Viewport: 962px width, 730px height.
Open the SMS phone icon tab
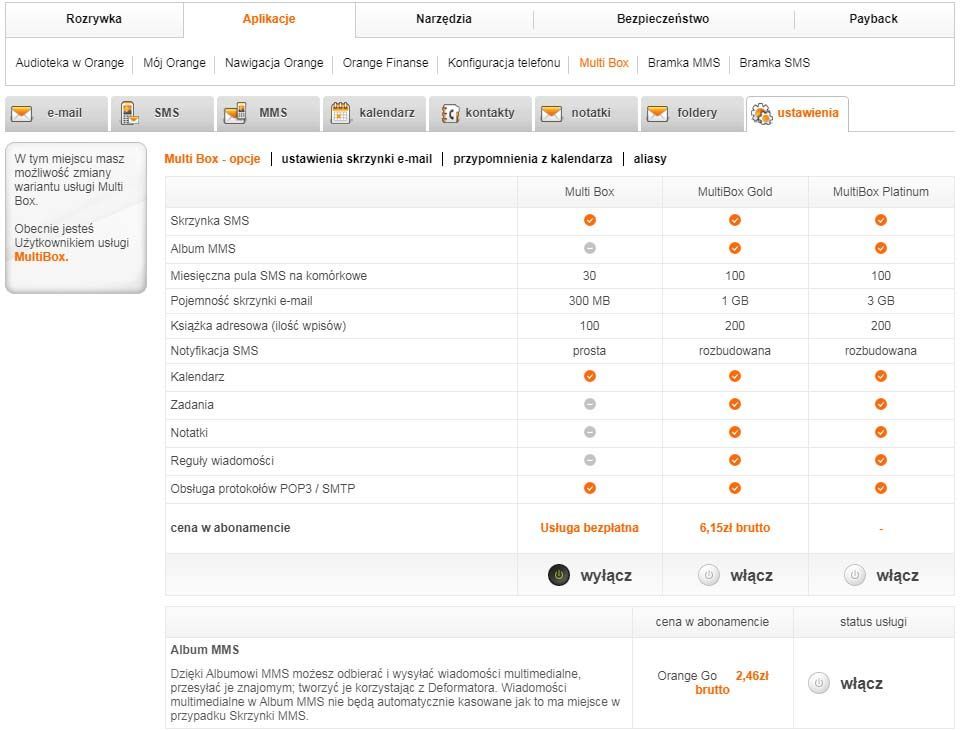click(130, 114)
